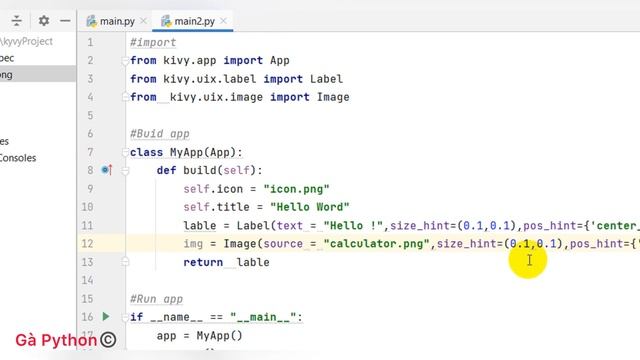
Task: Close the main.py tab
Action: [143, 21]
